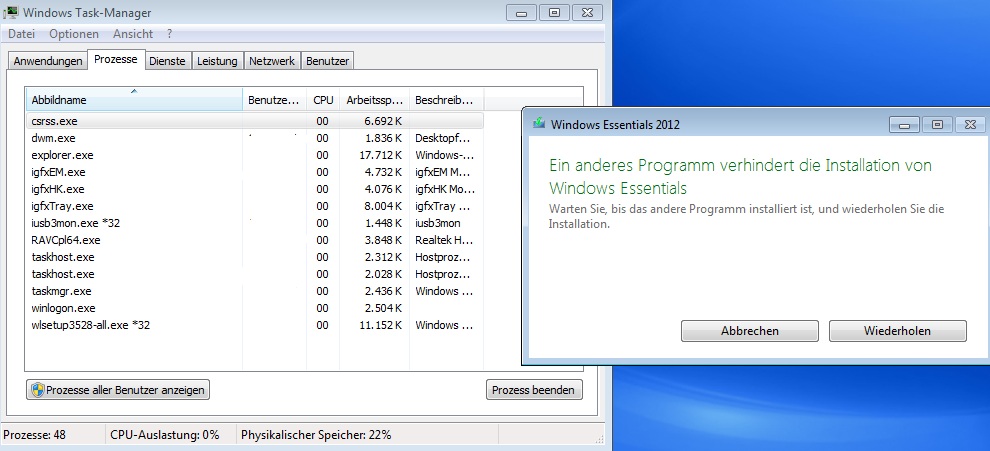Click the Desktopf... description cell

tap(442, 138)
